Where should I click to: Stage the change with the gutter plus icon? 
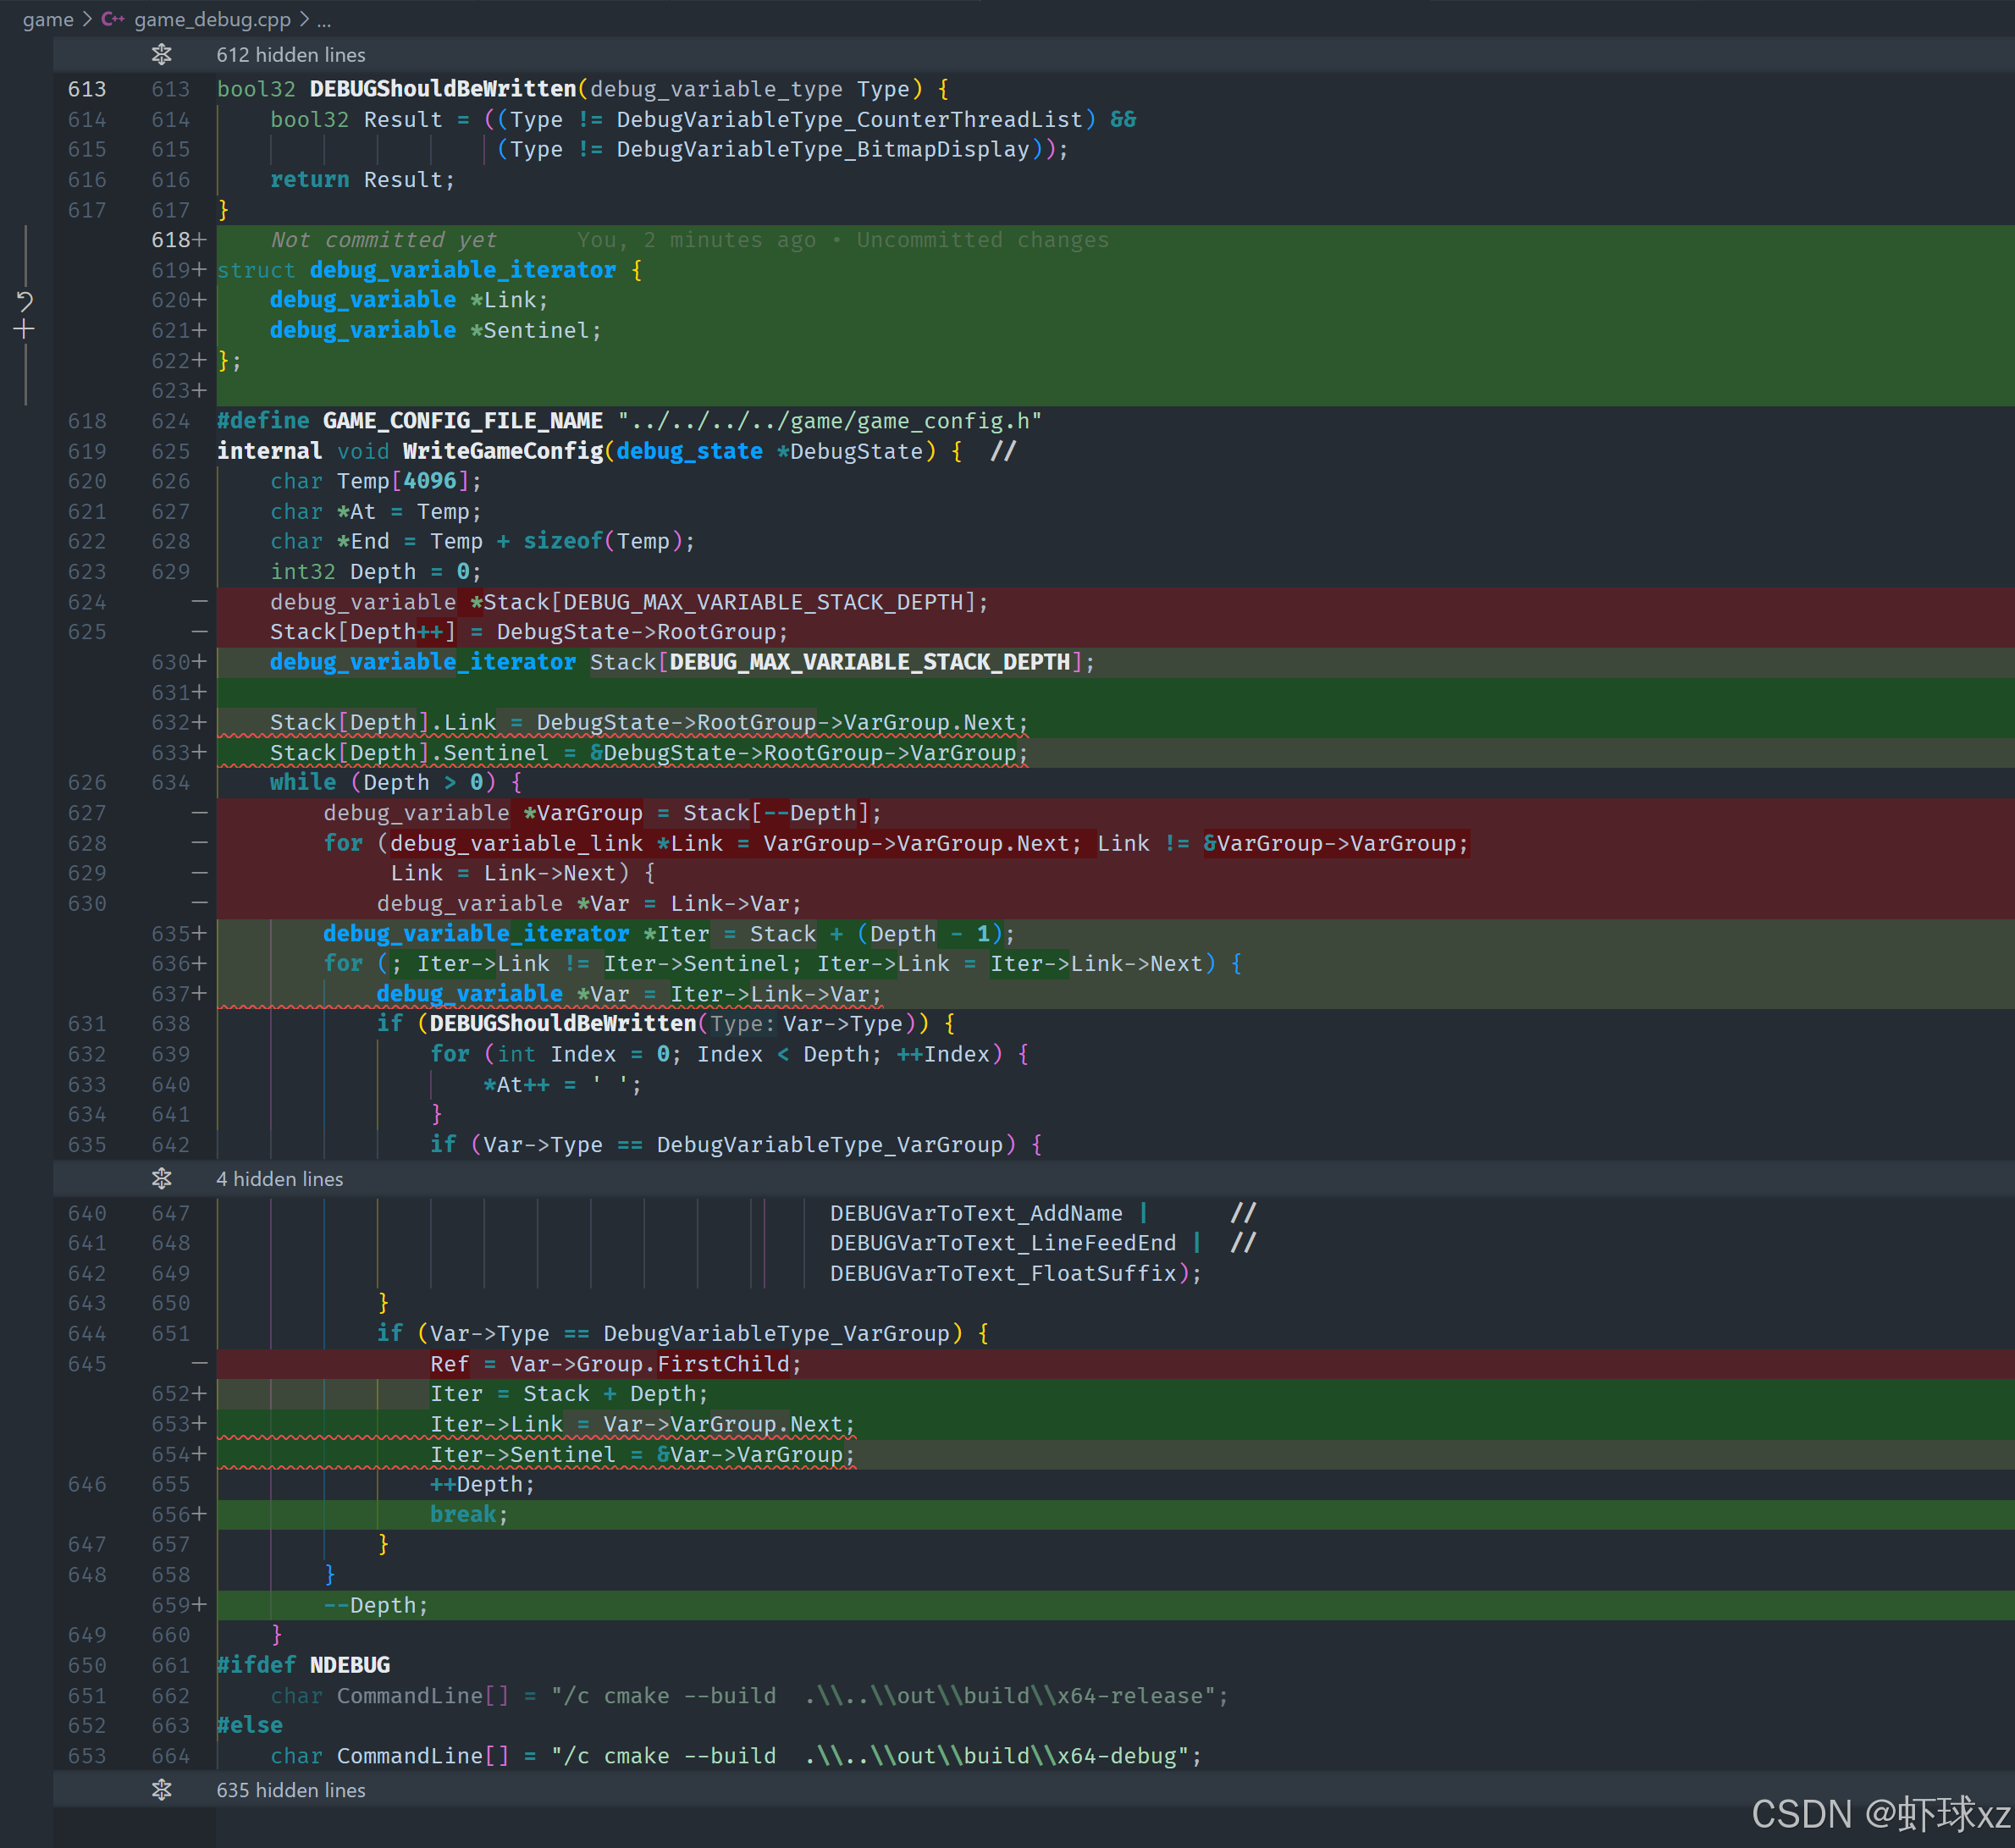pyautogui.click(x=25, y=329)
